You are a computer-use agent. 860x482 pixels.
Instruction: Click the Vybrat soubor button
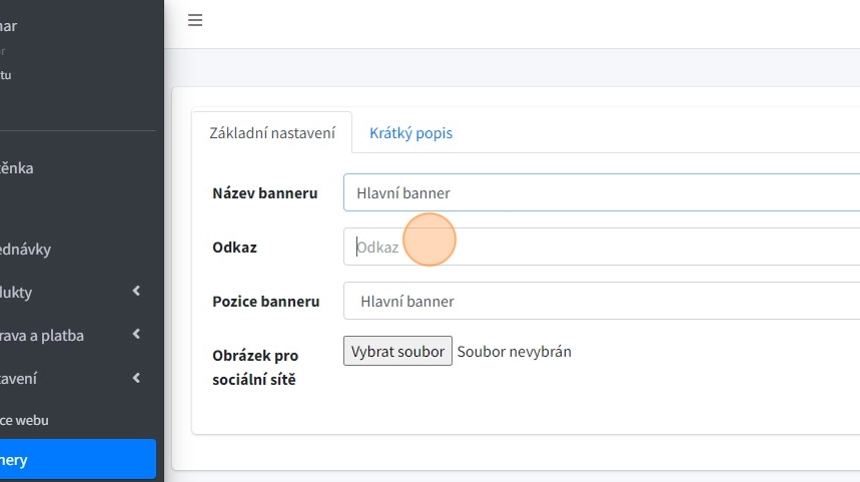pyautogui.click(x=398, y=351)
